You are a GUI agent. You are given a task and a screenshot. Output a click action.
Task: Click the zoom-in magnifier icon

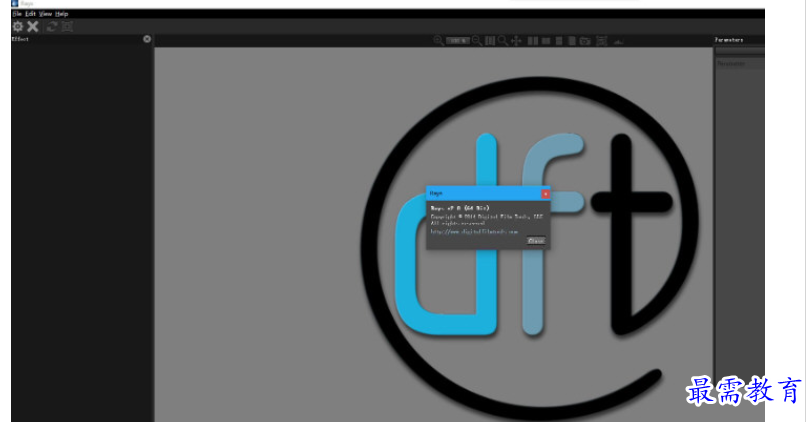tap(438, 40)
